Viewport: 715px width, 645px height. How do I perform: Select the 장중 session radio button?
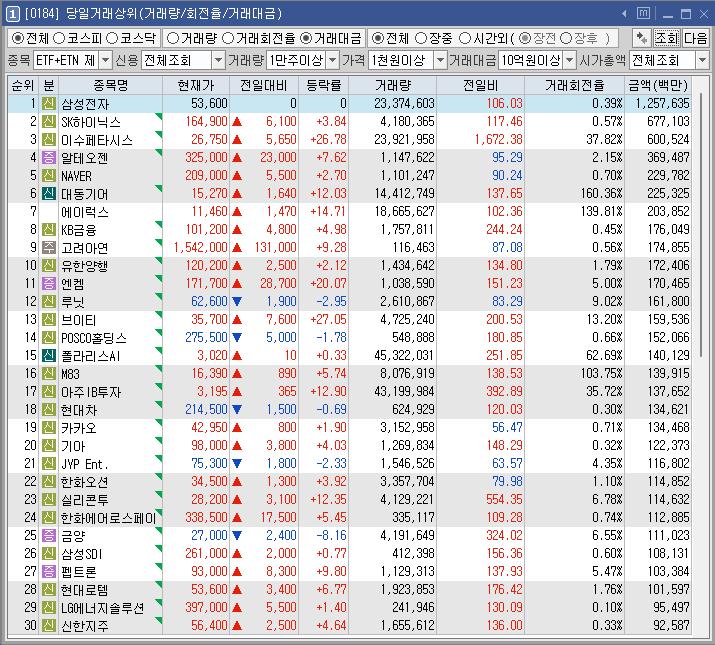click(421, 38)
